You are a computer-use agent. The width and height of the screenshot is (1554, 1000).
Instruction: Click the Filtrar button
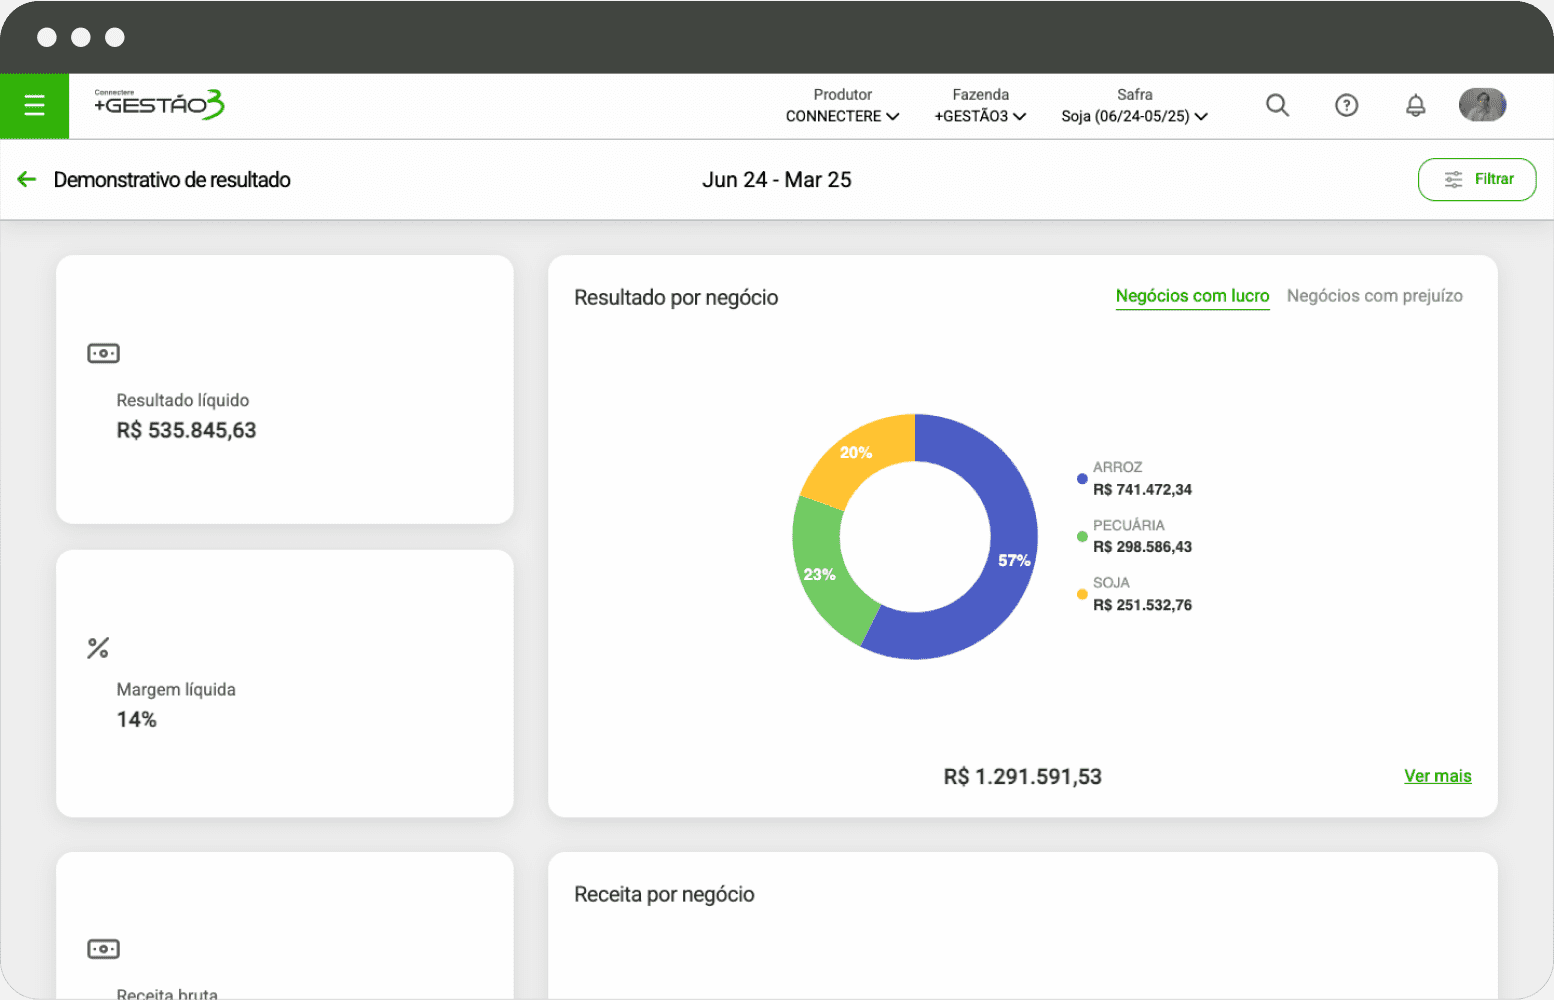[x=1476, y=179]
